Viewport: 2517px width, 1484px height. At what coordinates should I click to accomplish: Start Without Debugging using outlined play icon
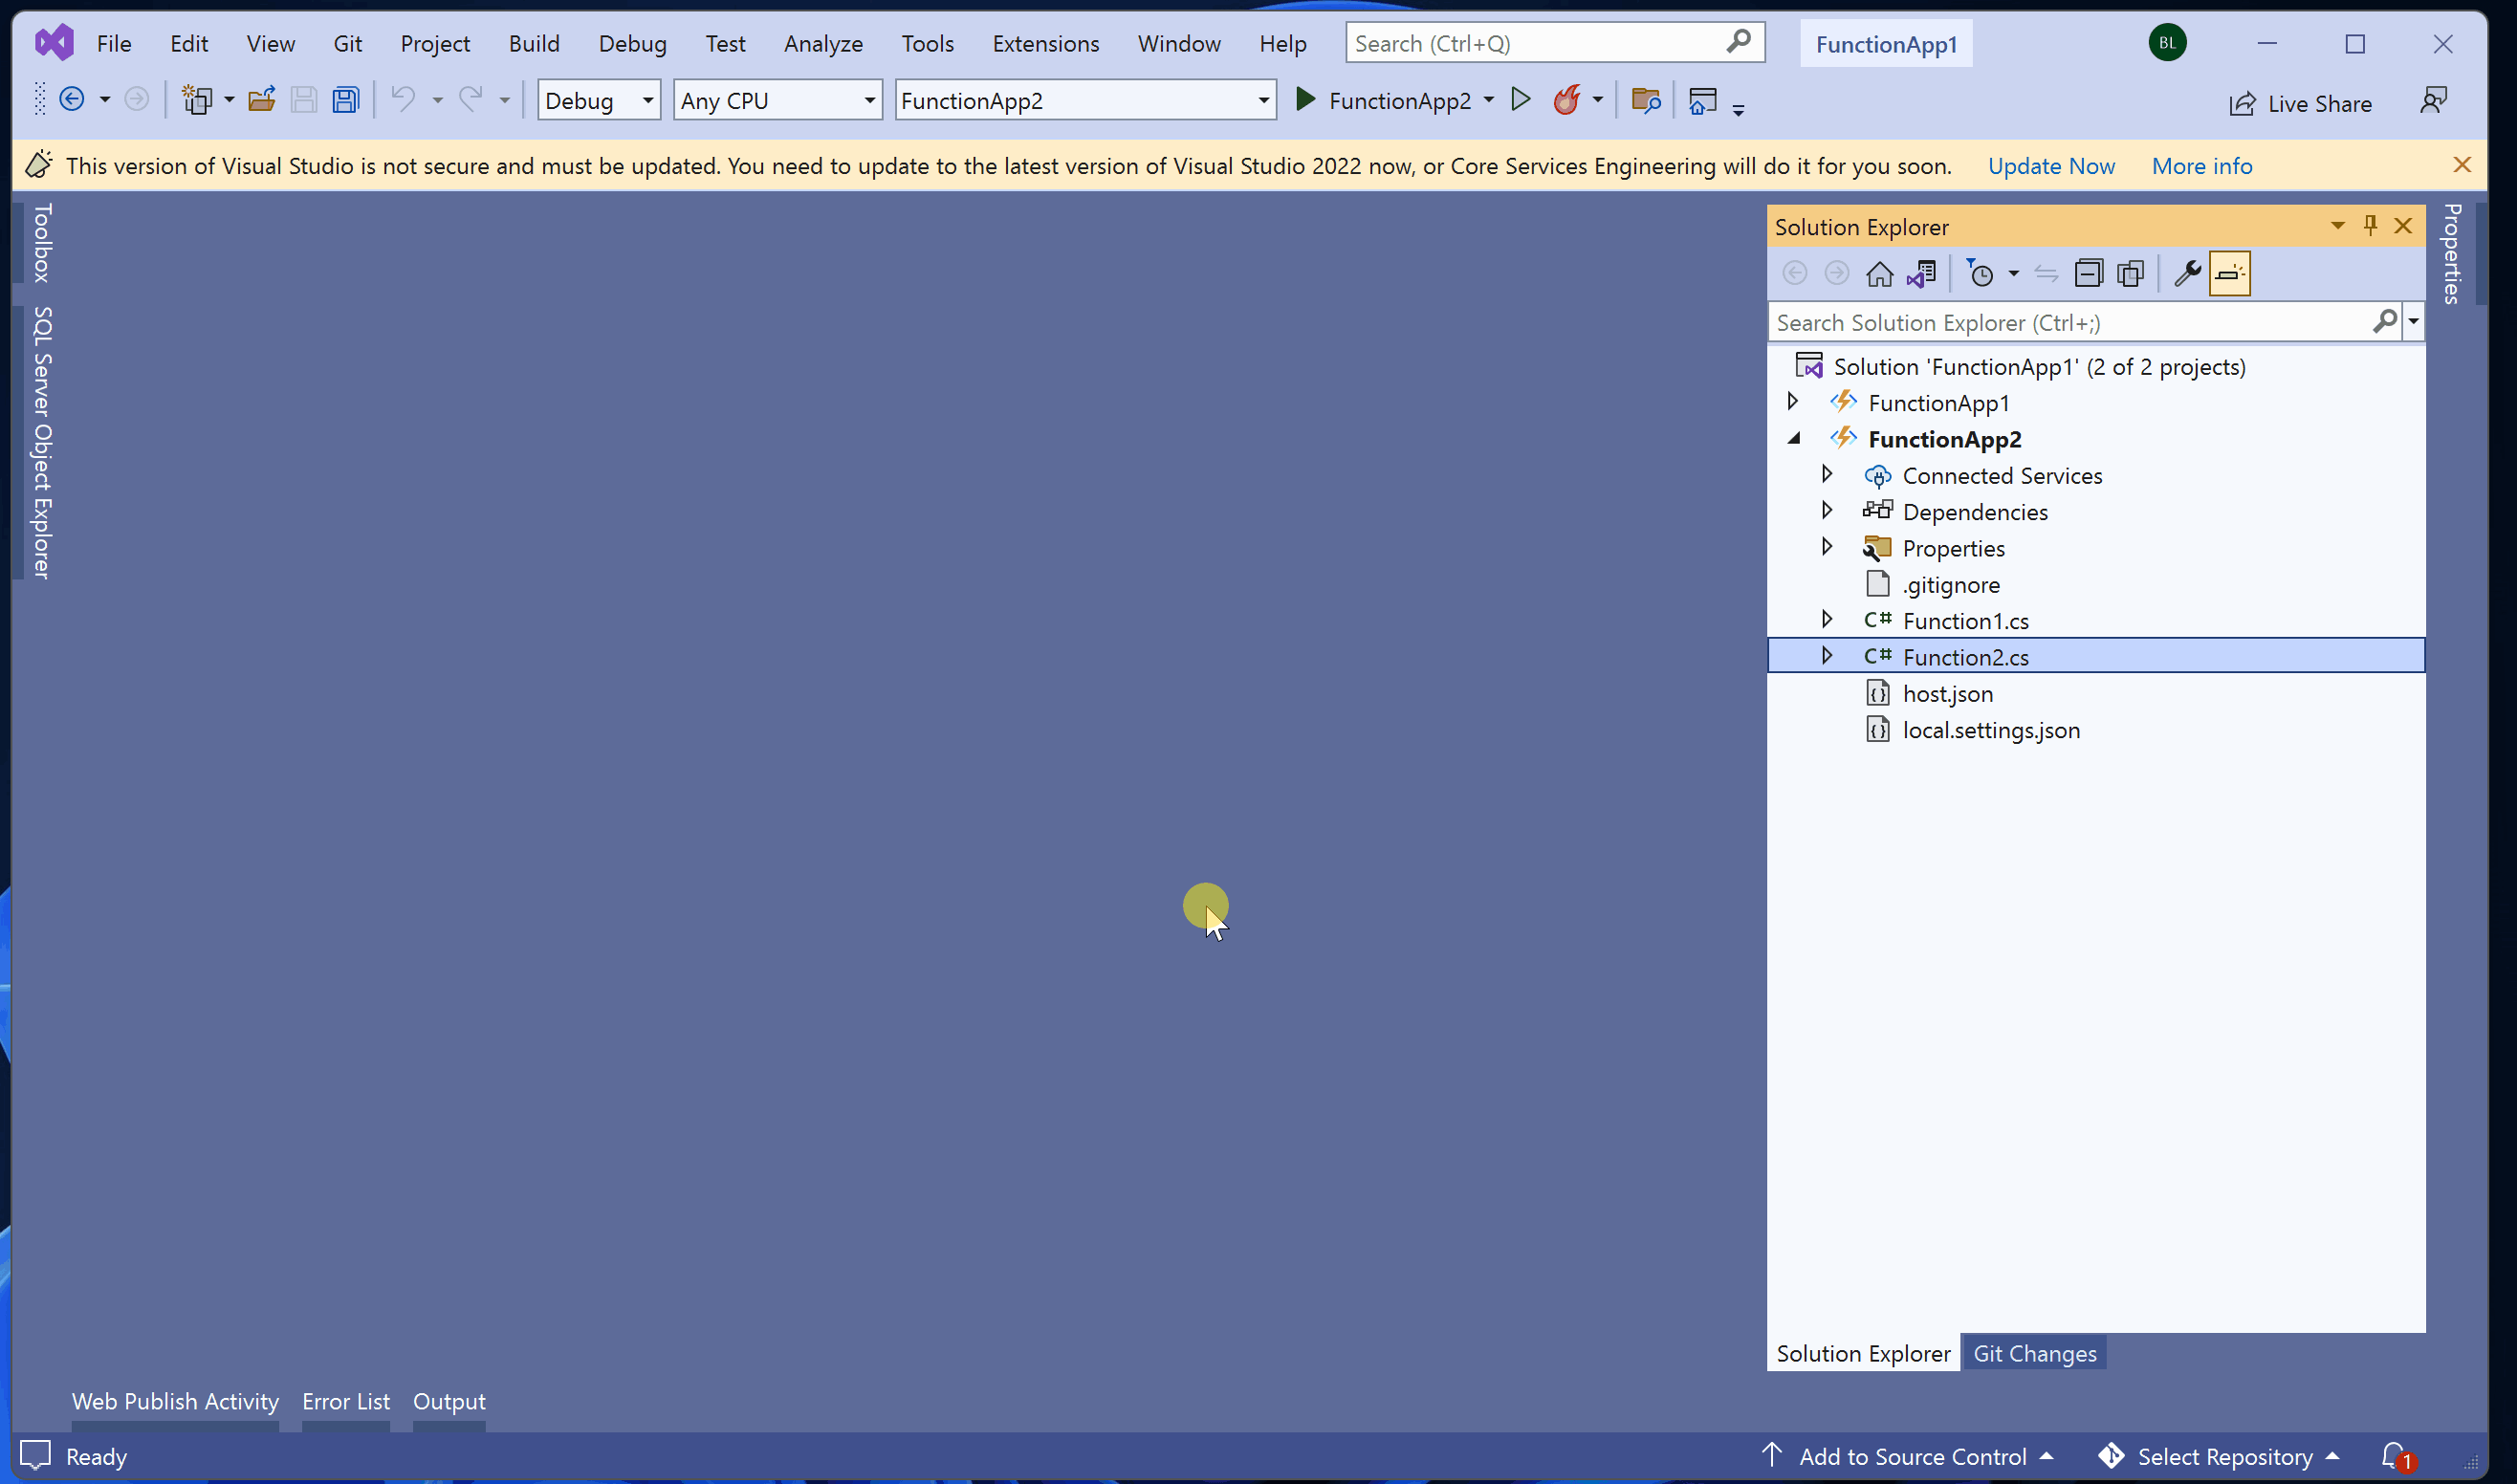click(x=1520, y=100)
